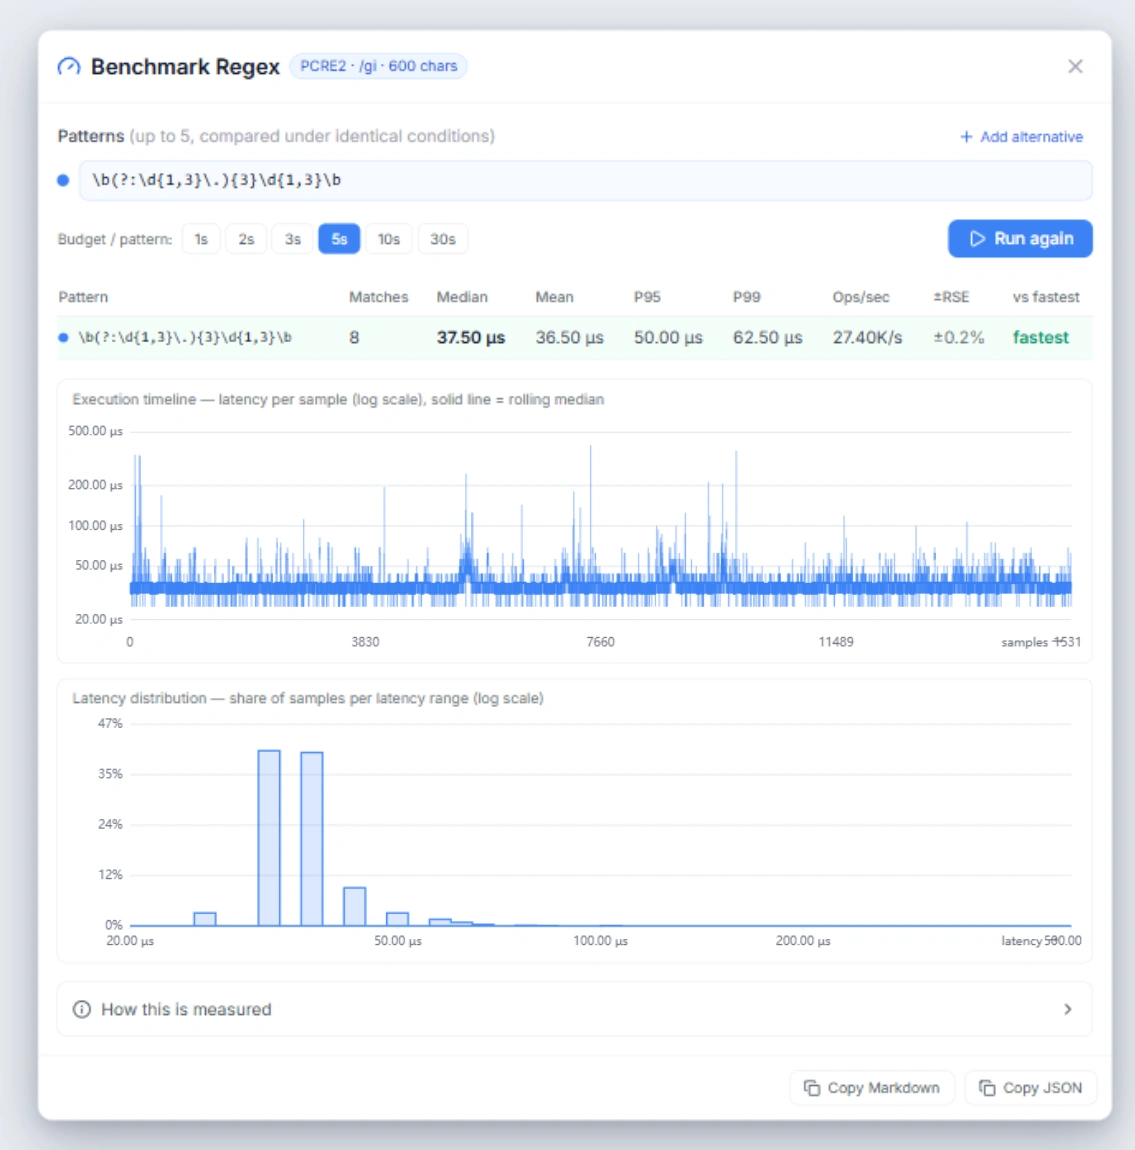Click the 36.50 µs mean value
This screenshot has height=1150, width=1135.
(570, 338)
